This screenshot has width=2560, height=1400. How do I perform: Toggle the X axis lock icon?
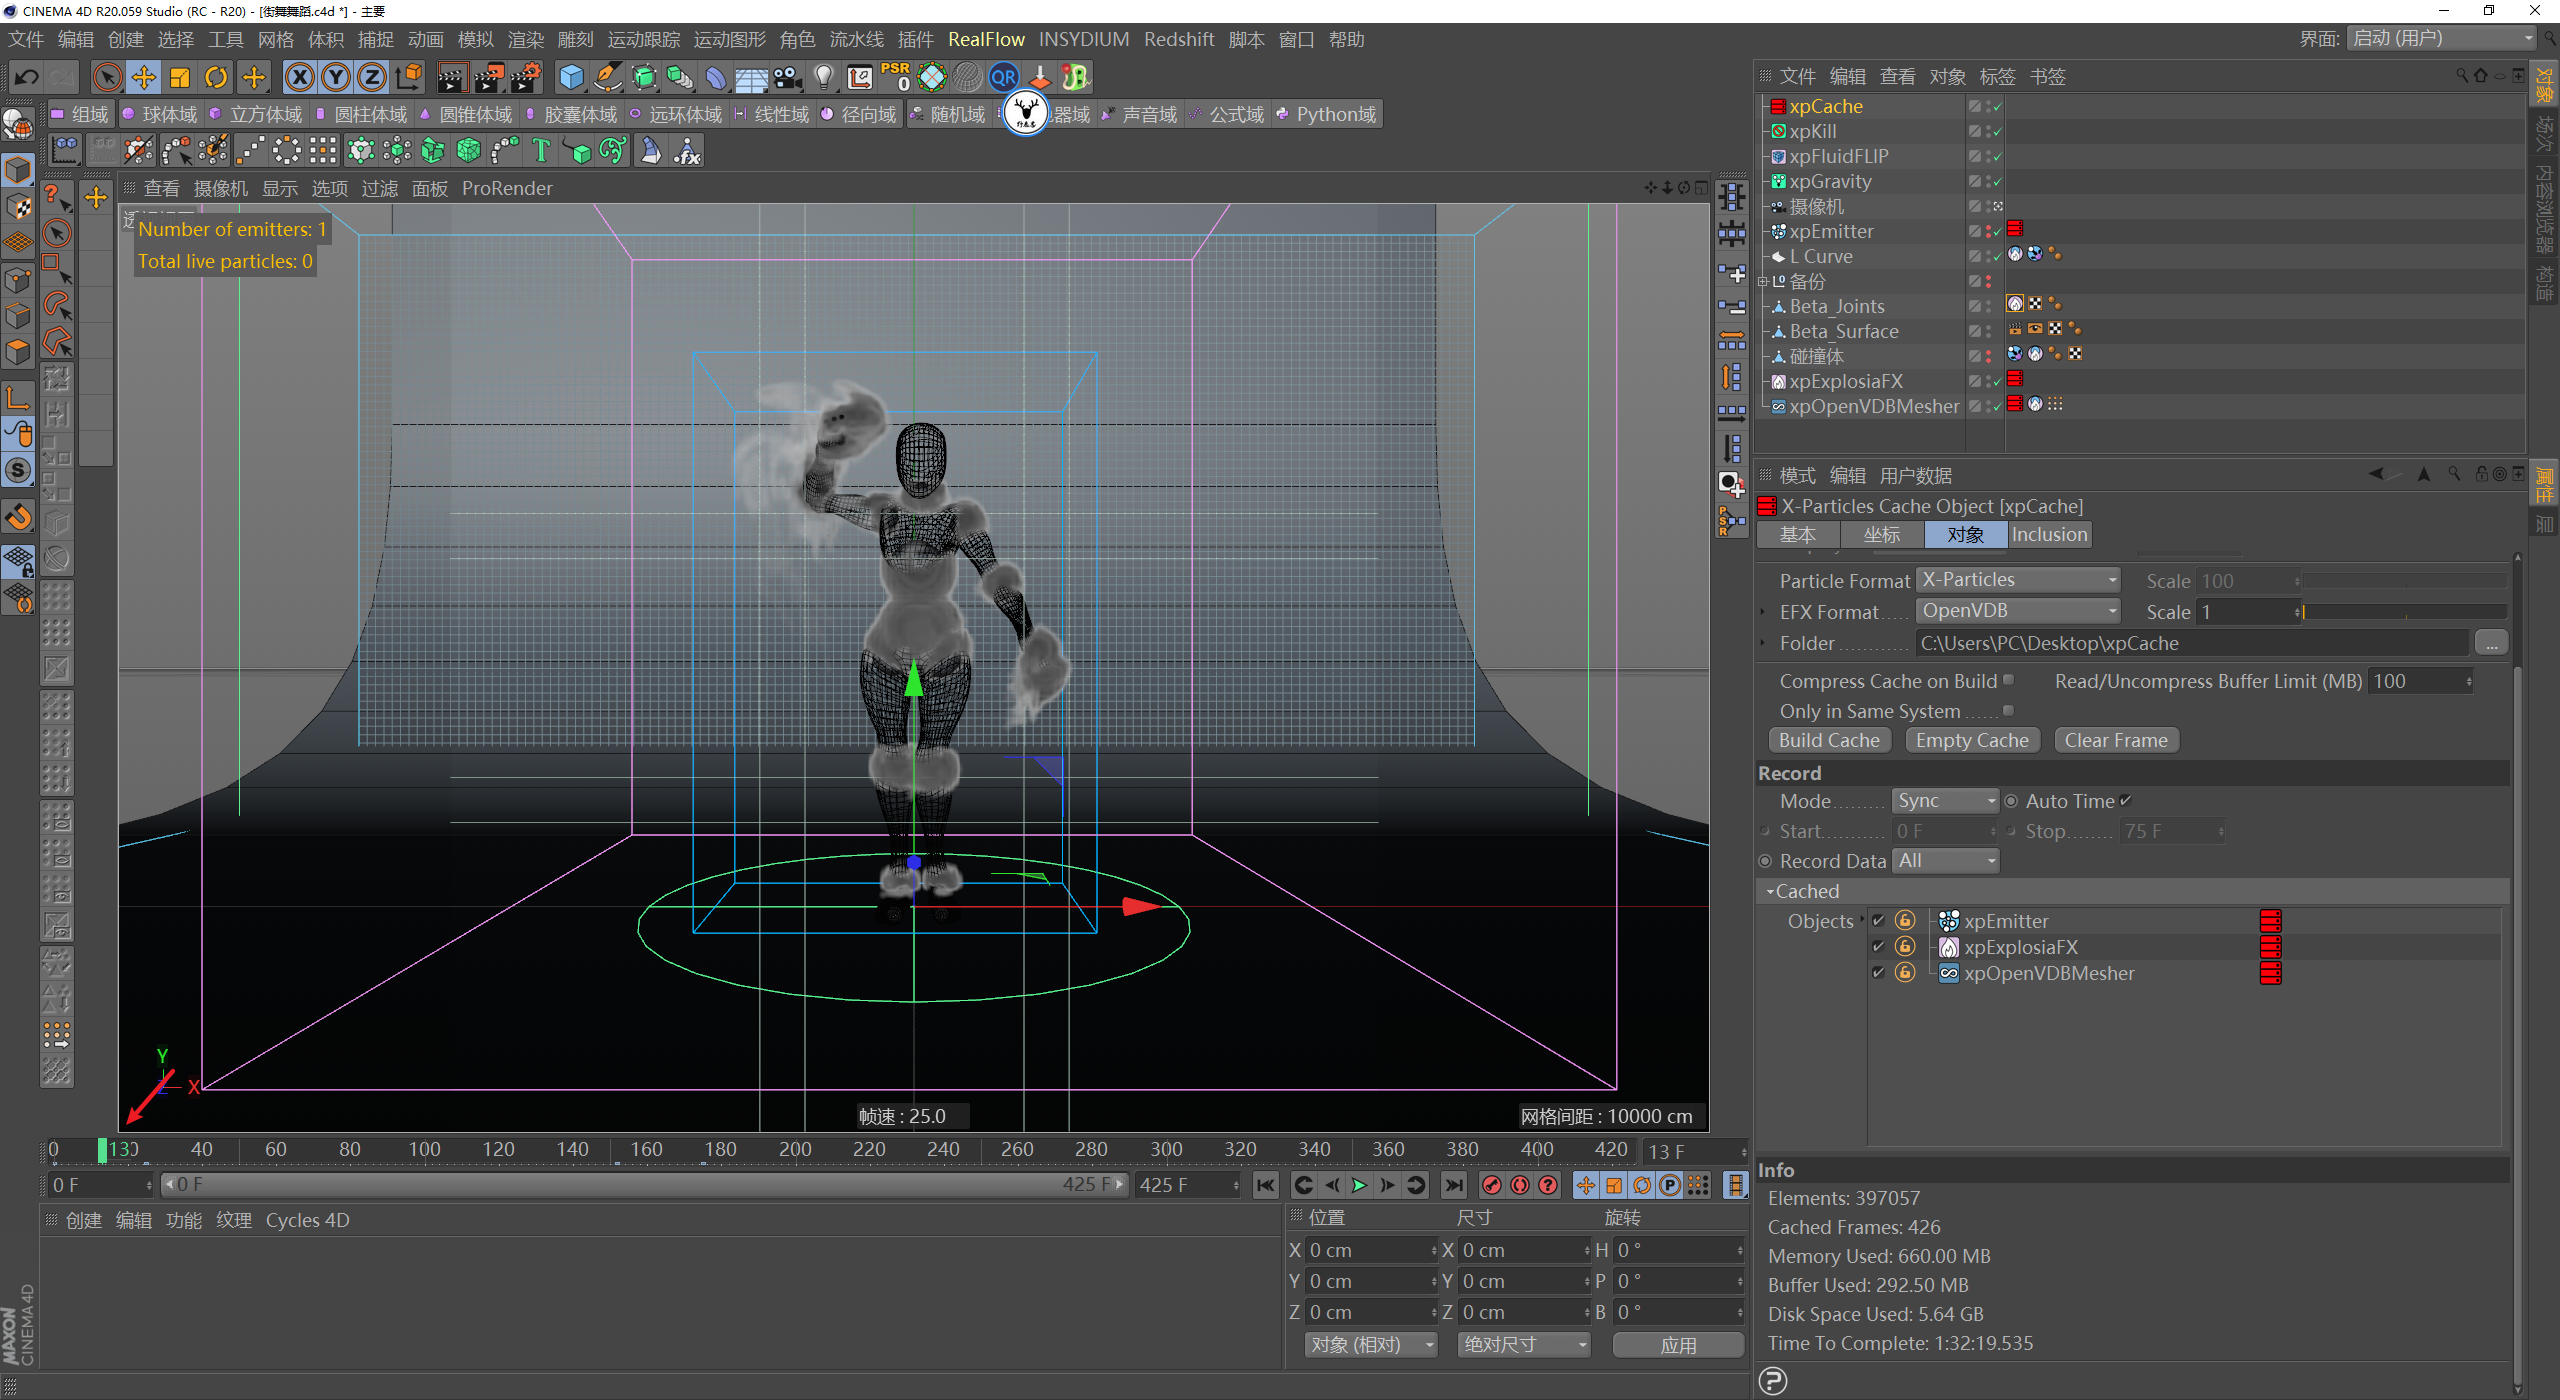pyautogui.click(x=299, y=77)
